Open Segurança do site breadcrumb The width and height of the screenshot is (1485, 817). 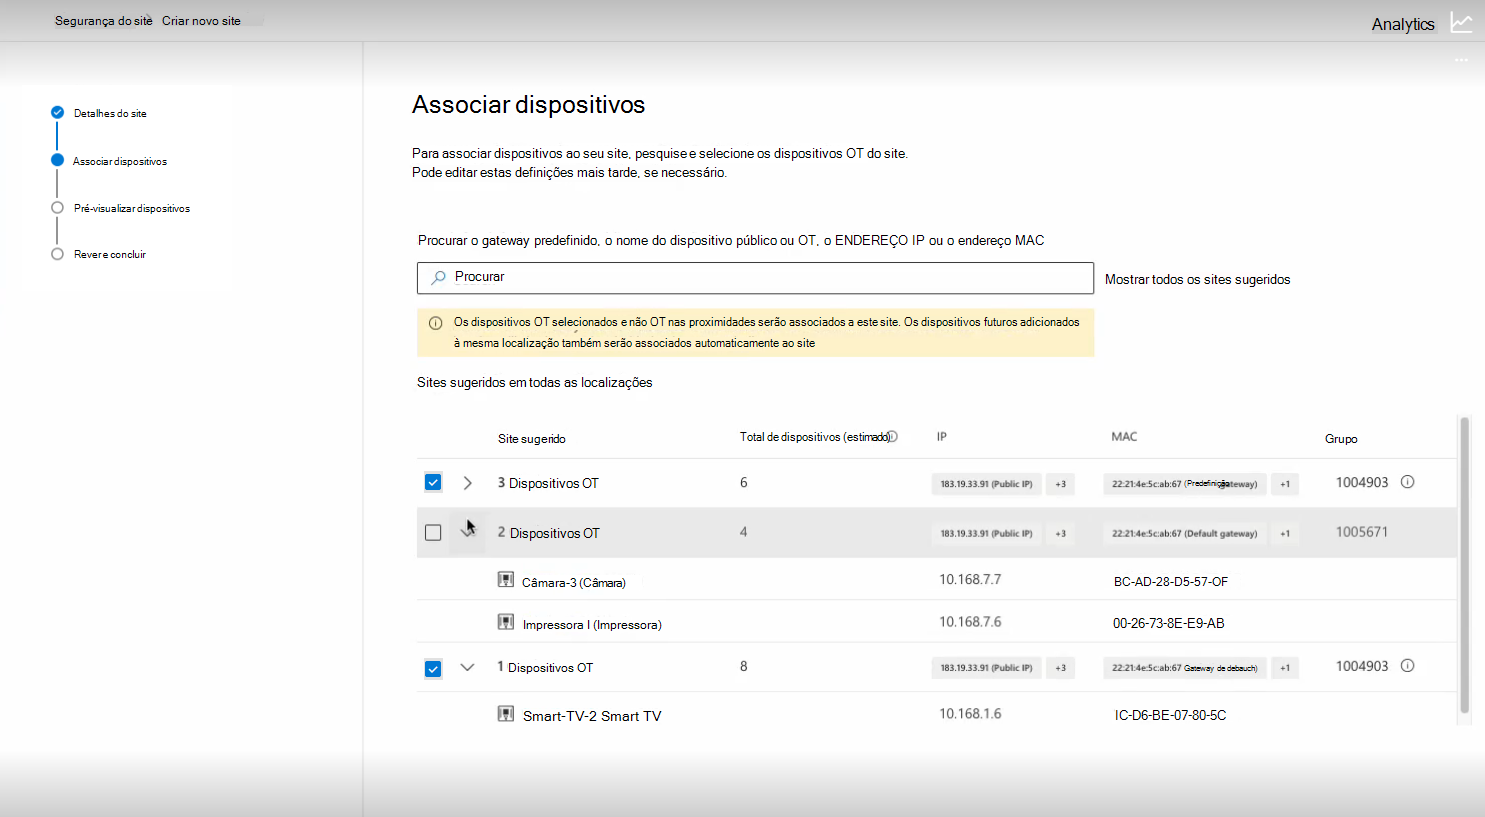pos(103,21)
